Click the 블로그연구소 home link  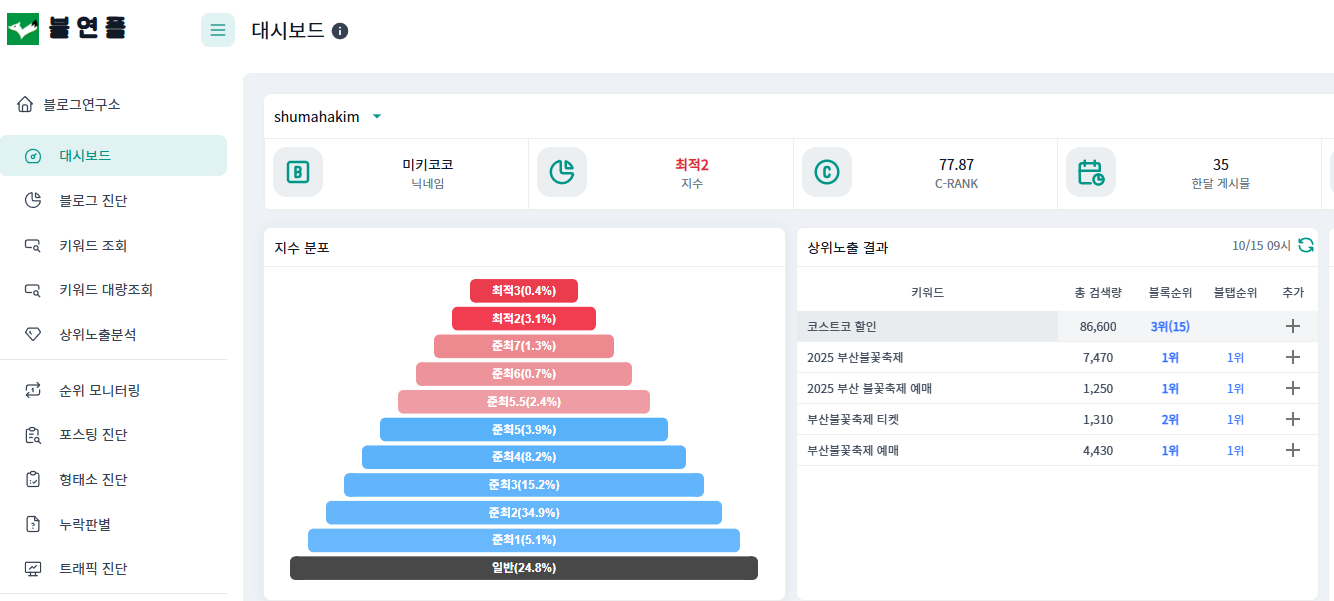pyautogui.click(x=81, y=104)
